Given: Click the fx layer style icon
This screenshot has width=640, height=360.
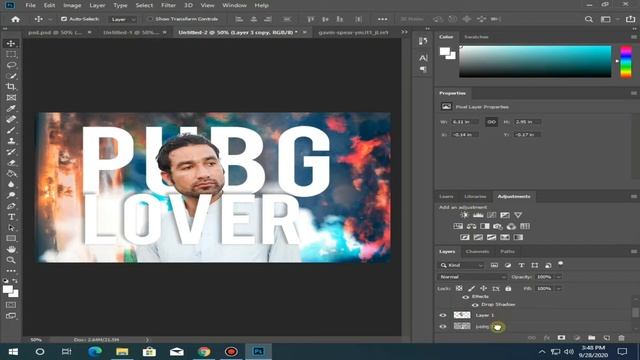Looking at the screenshot, I should [x=547, y=338].
